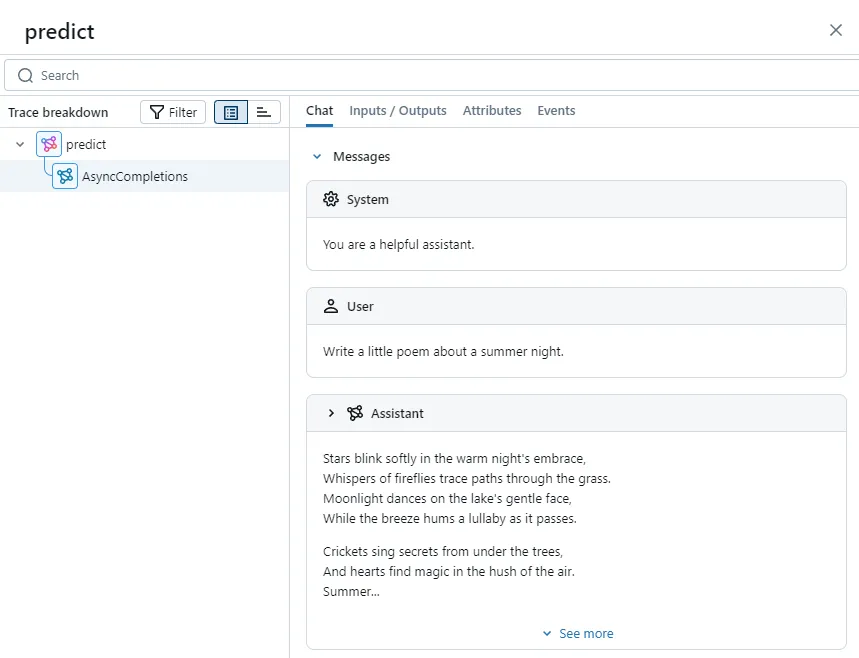Screen dimensions: 859x658
Task: Click the Assistant message model icon
Action: [x=355, y=413]
